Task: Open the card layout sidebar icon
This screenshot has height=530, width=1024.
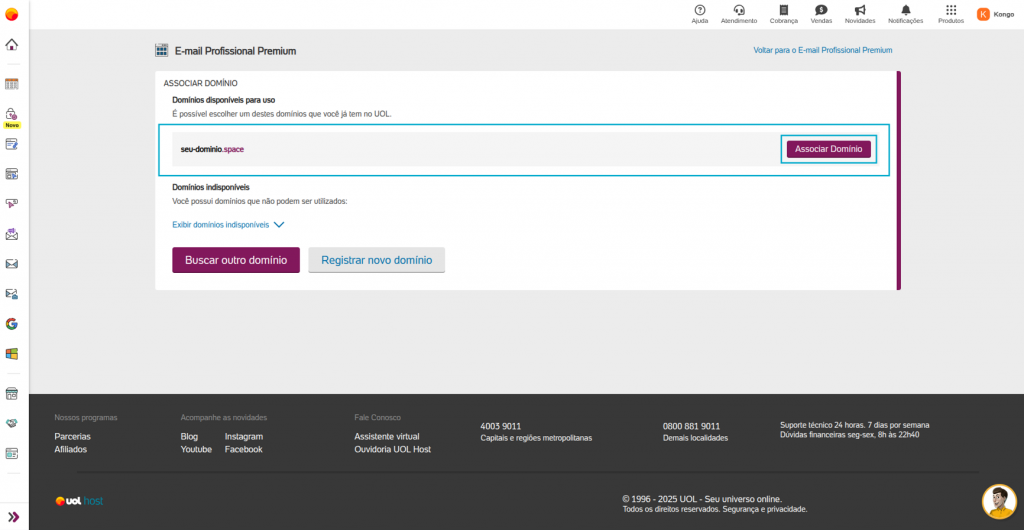Action: click(x=12, y=453)
